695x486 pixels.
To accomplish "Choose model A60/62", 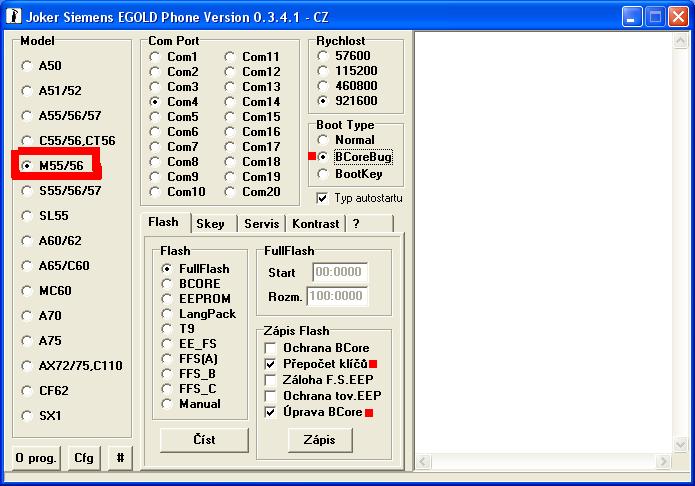I will tap(27, 241).
